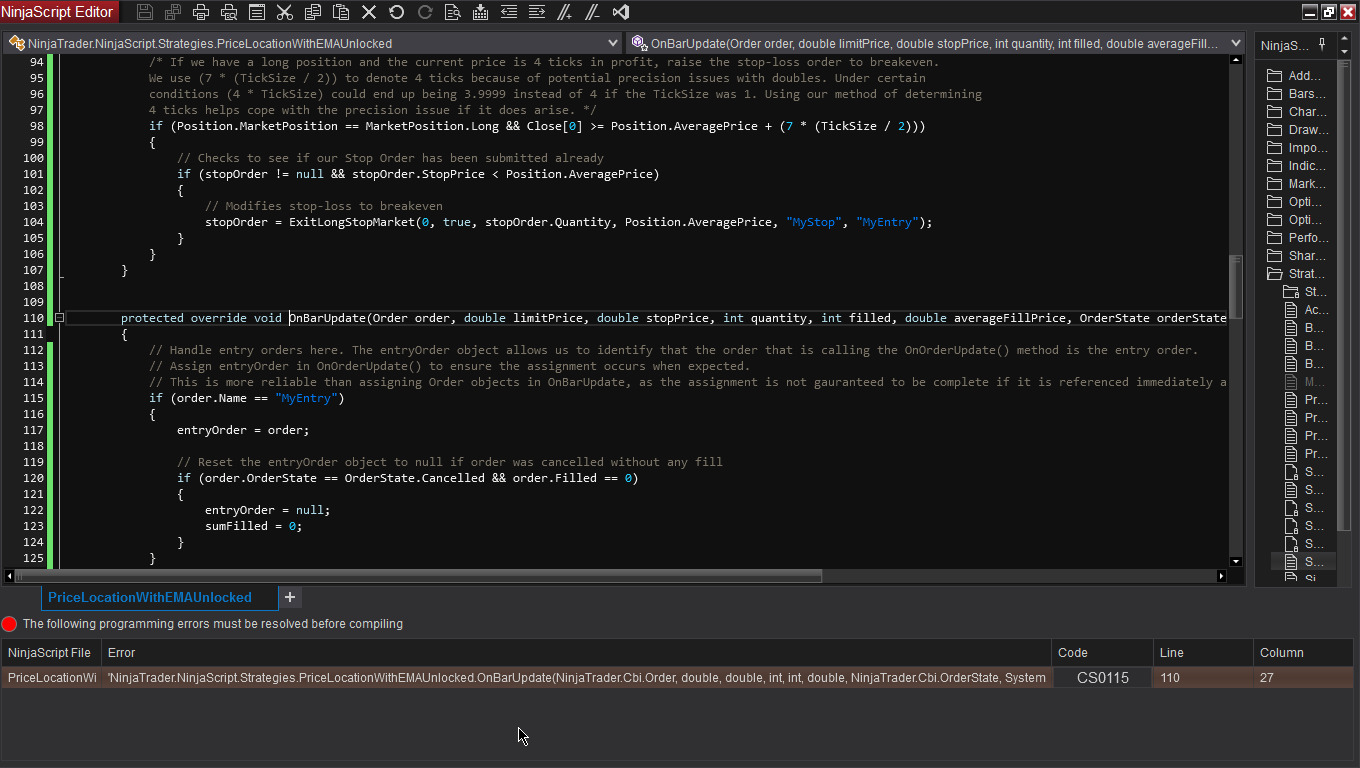Sort errors by the Line column header
1360x768 pixels.
click(x=1202, y=652)
